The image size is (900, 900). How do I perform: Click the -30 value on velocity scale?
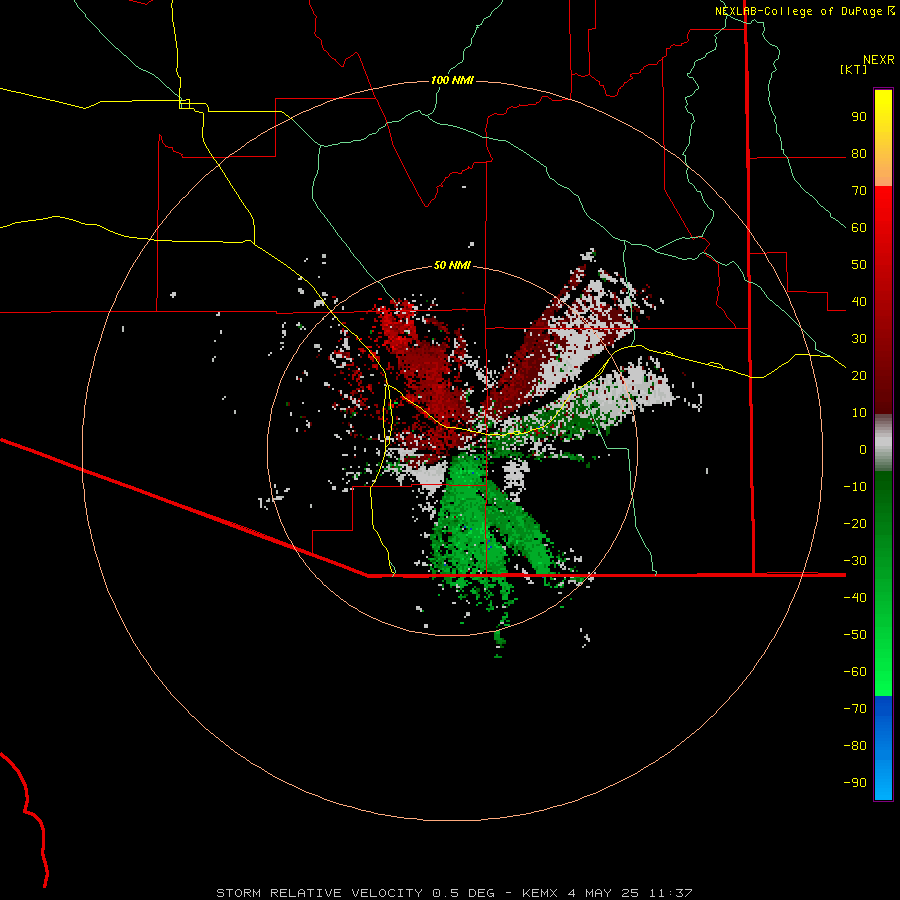pos(855,561)
